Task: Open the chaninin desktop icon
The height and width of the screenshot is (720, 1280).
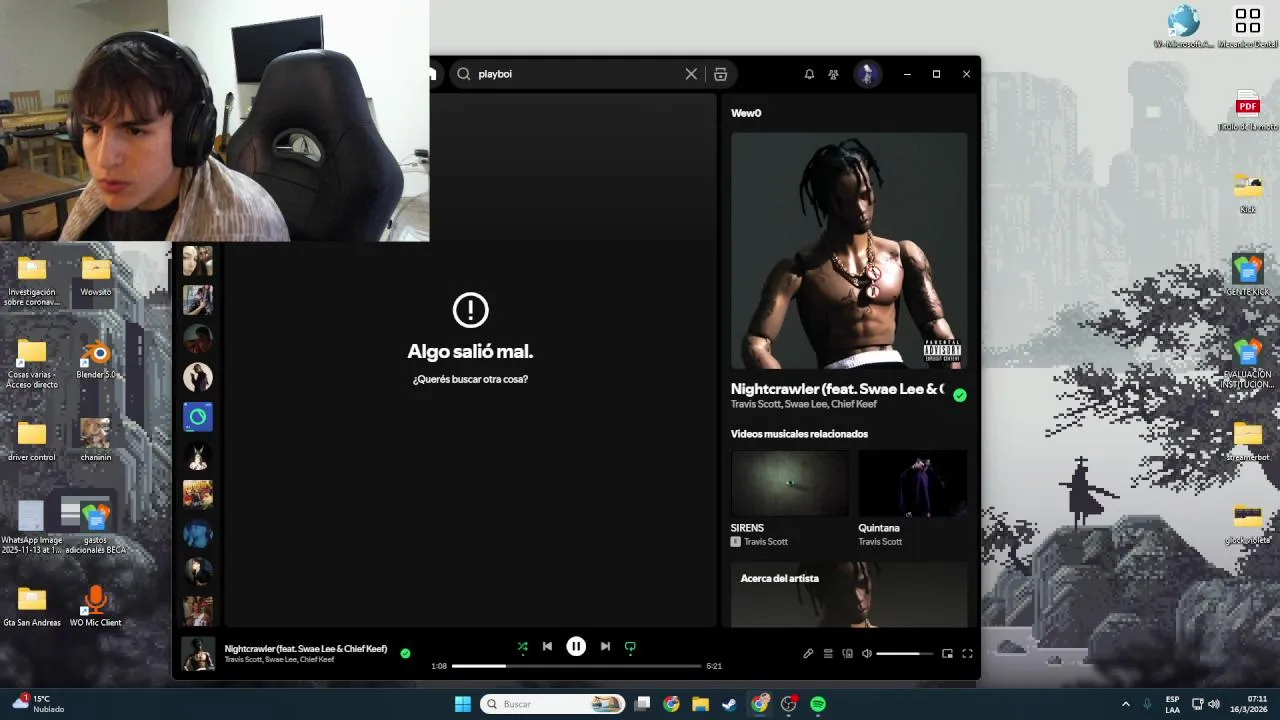Action: point(96,441)
